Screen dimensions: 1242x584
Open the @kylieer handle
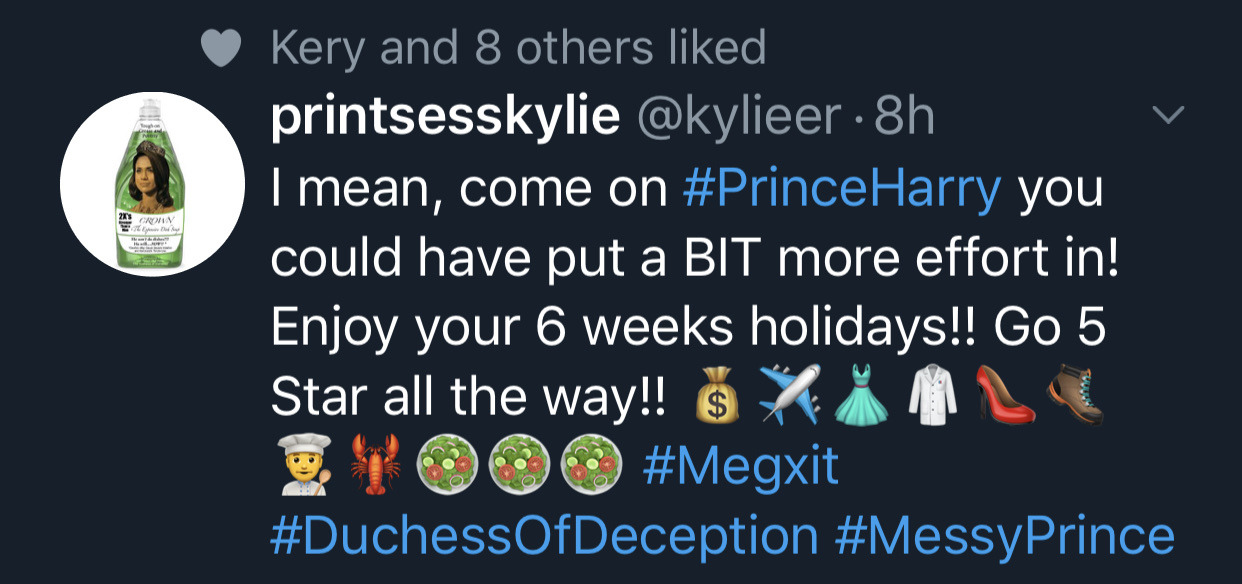pyautogui.click(x=736, y=119)
